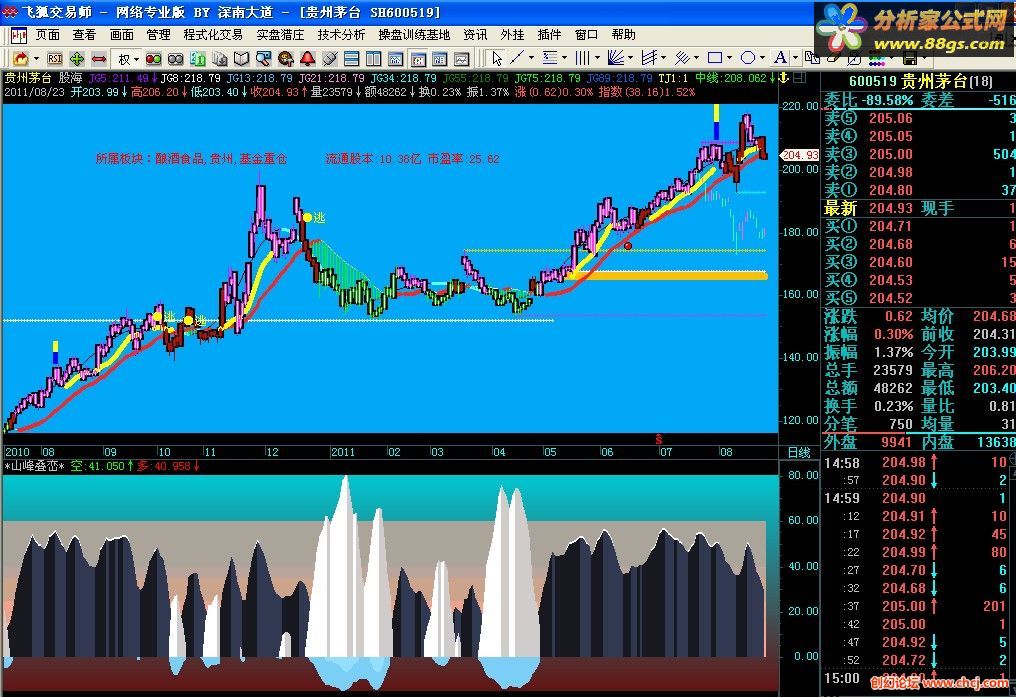Viewport: 1016px width, 697px height.
Task: Open the 资讯 menu
Action: (x=475, y=35)
